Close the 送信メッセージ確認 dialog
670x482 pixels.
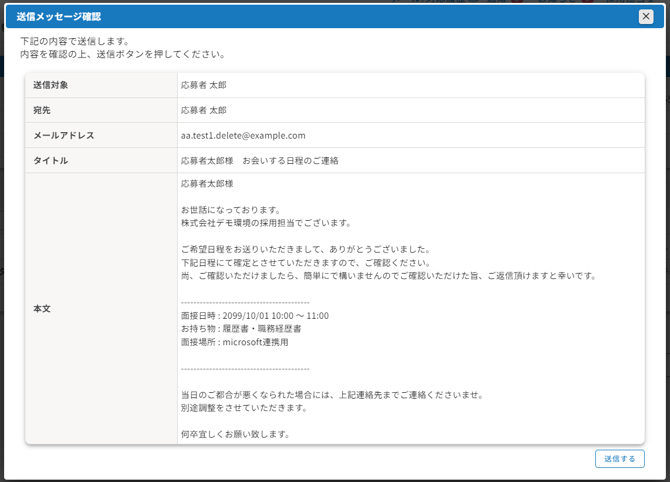(x=646, y=16)
